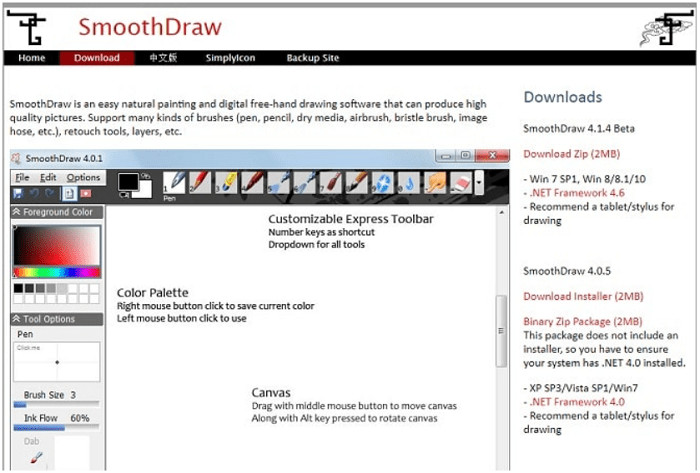Viewport: 700px width, 473px height.
Task: Collapse the Foreground Color panel
Action: (x=17, y=212)
